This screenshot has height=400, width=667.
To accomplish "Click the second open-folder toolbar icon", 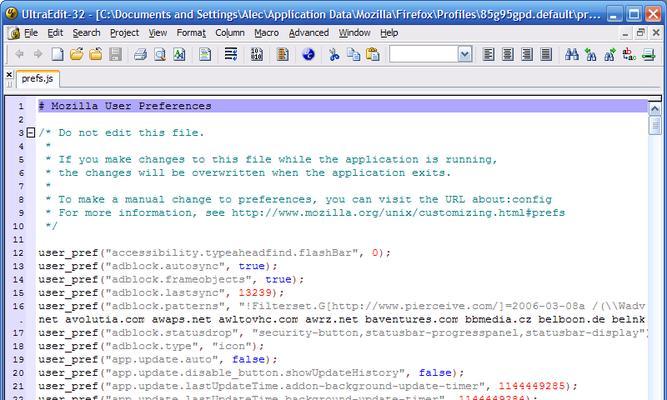I will [x=96, y=54].
